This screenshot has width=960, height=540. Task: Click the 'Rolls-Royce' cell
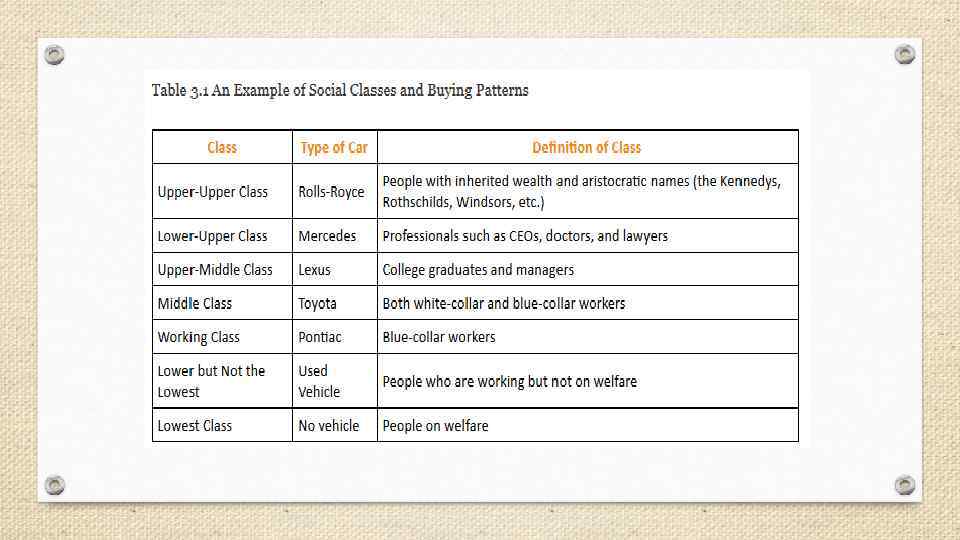point(331,191)
